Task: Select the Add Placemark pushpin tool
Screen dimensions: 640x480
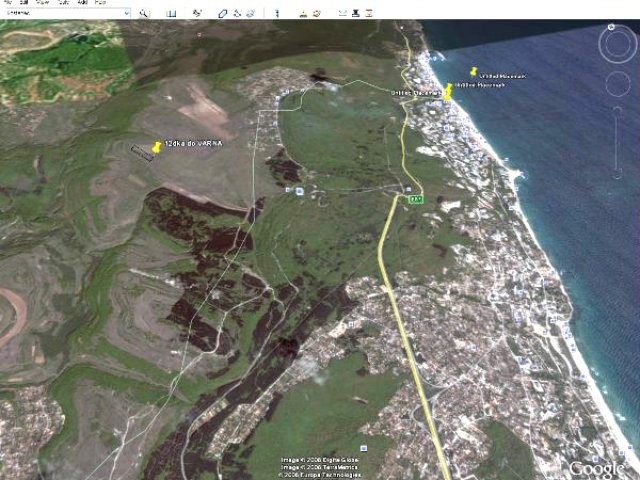Action: point(197,13)
